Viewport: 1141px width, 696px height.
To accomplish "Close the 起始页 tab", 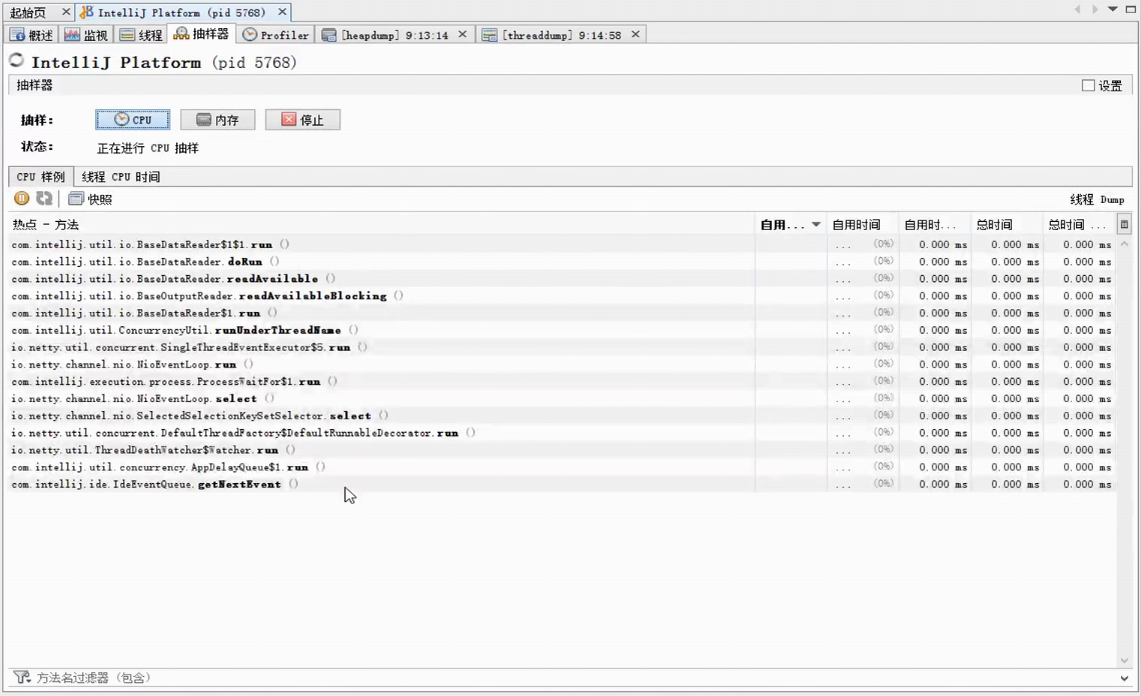I will point(65,12).
